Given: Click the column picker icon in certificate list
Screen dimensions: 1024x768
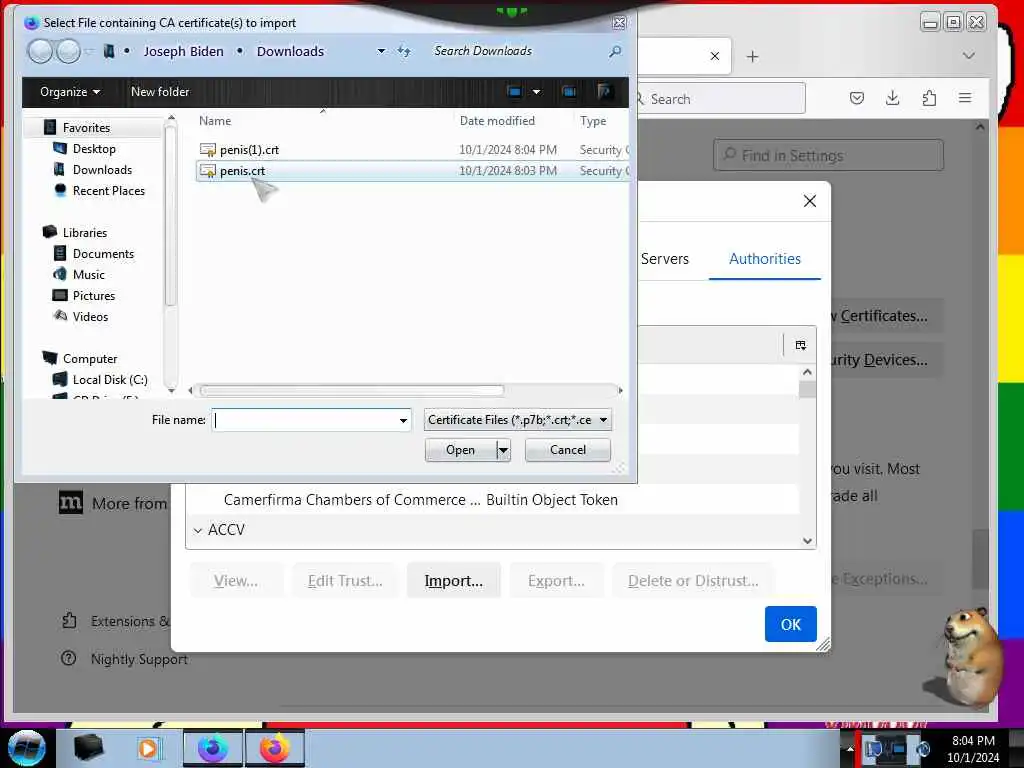Looking at the screenshot, I should (801, 345).
